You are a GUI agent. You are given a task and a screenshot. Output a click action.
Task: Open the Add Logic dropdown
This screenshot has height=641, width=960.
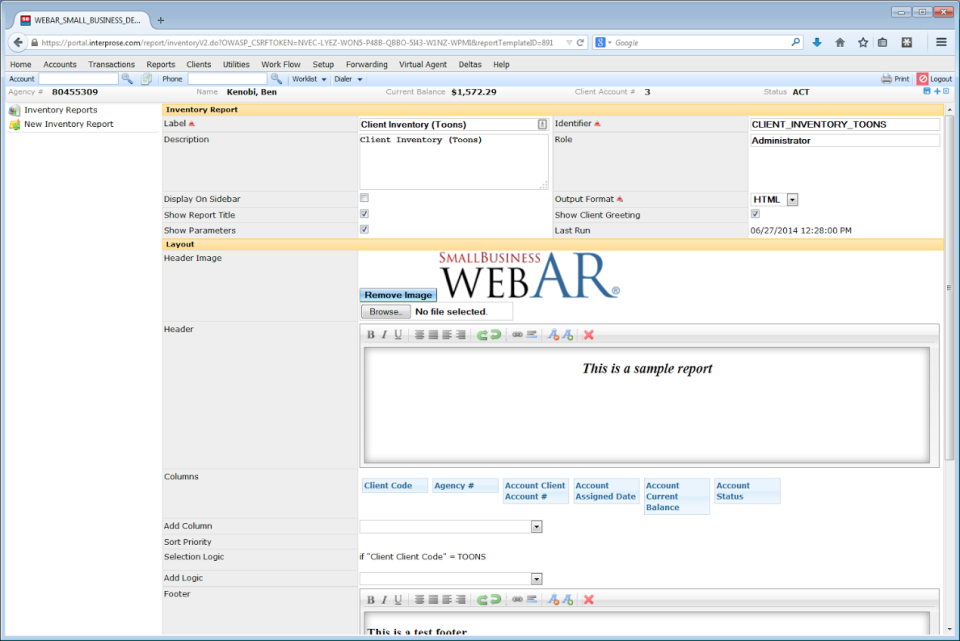pos(536,579)
